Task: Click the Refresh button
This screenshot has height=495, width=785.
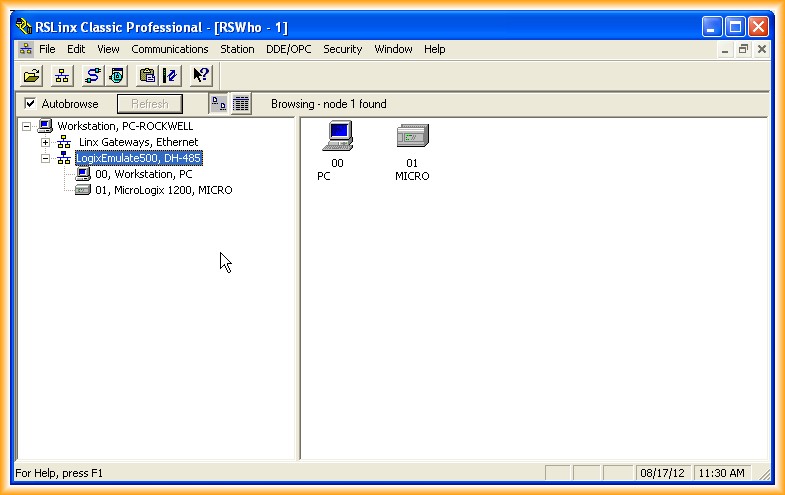Action: pyautogui.click(x=150, y=104)
